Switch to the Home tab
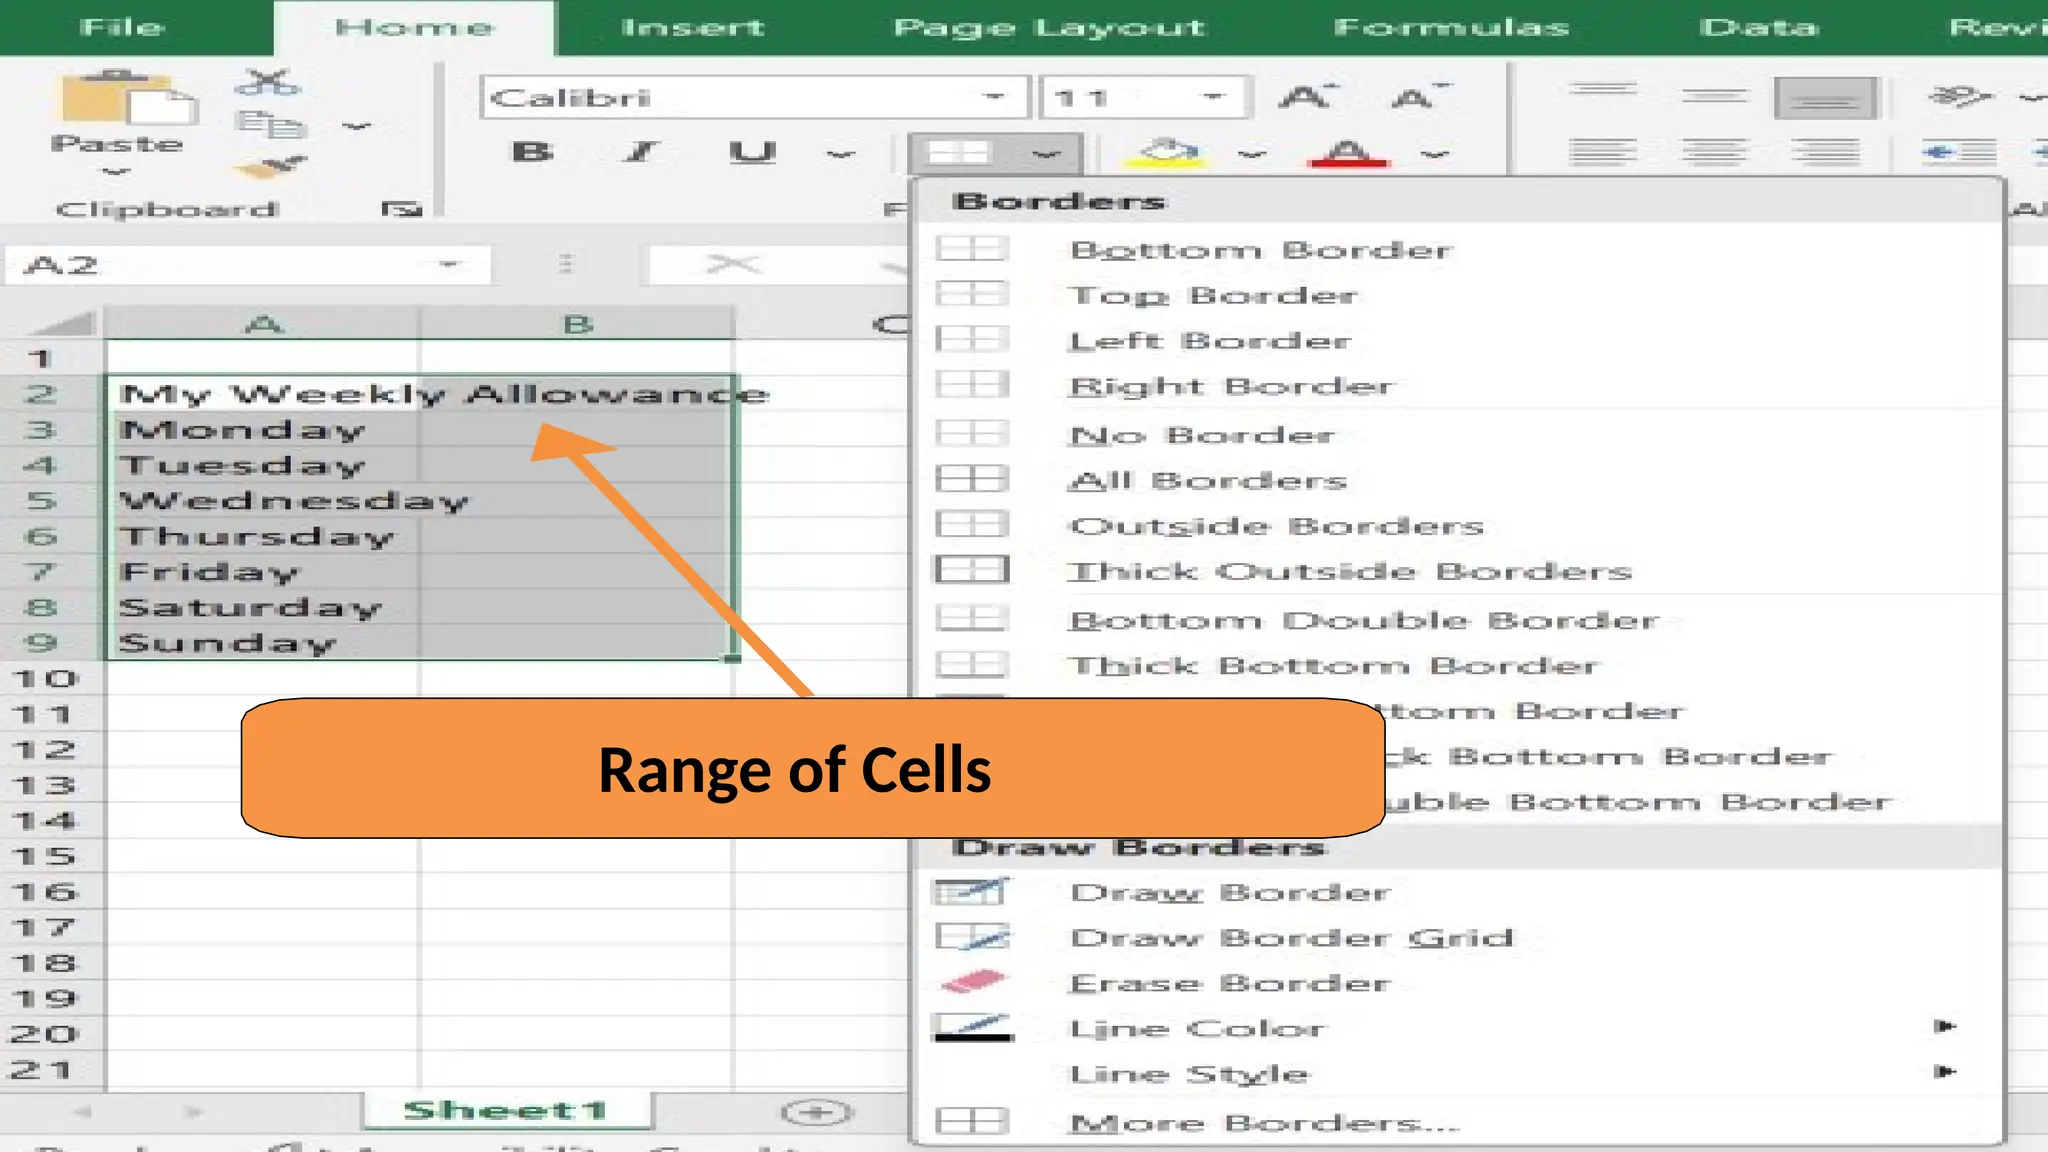The width and height of the screenshot is (2048, 1152). tap(414, 27)
